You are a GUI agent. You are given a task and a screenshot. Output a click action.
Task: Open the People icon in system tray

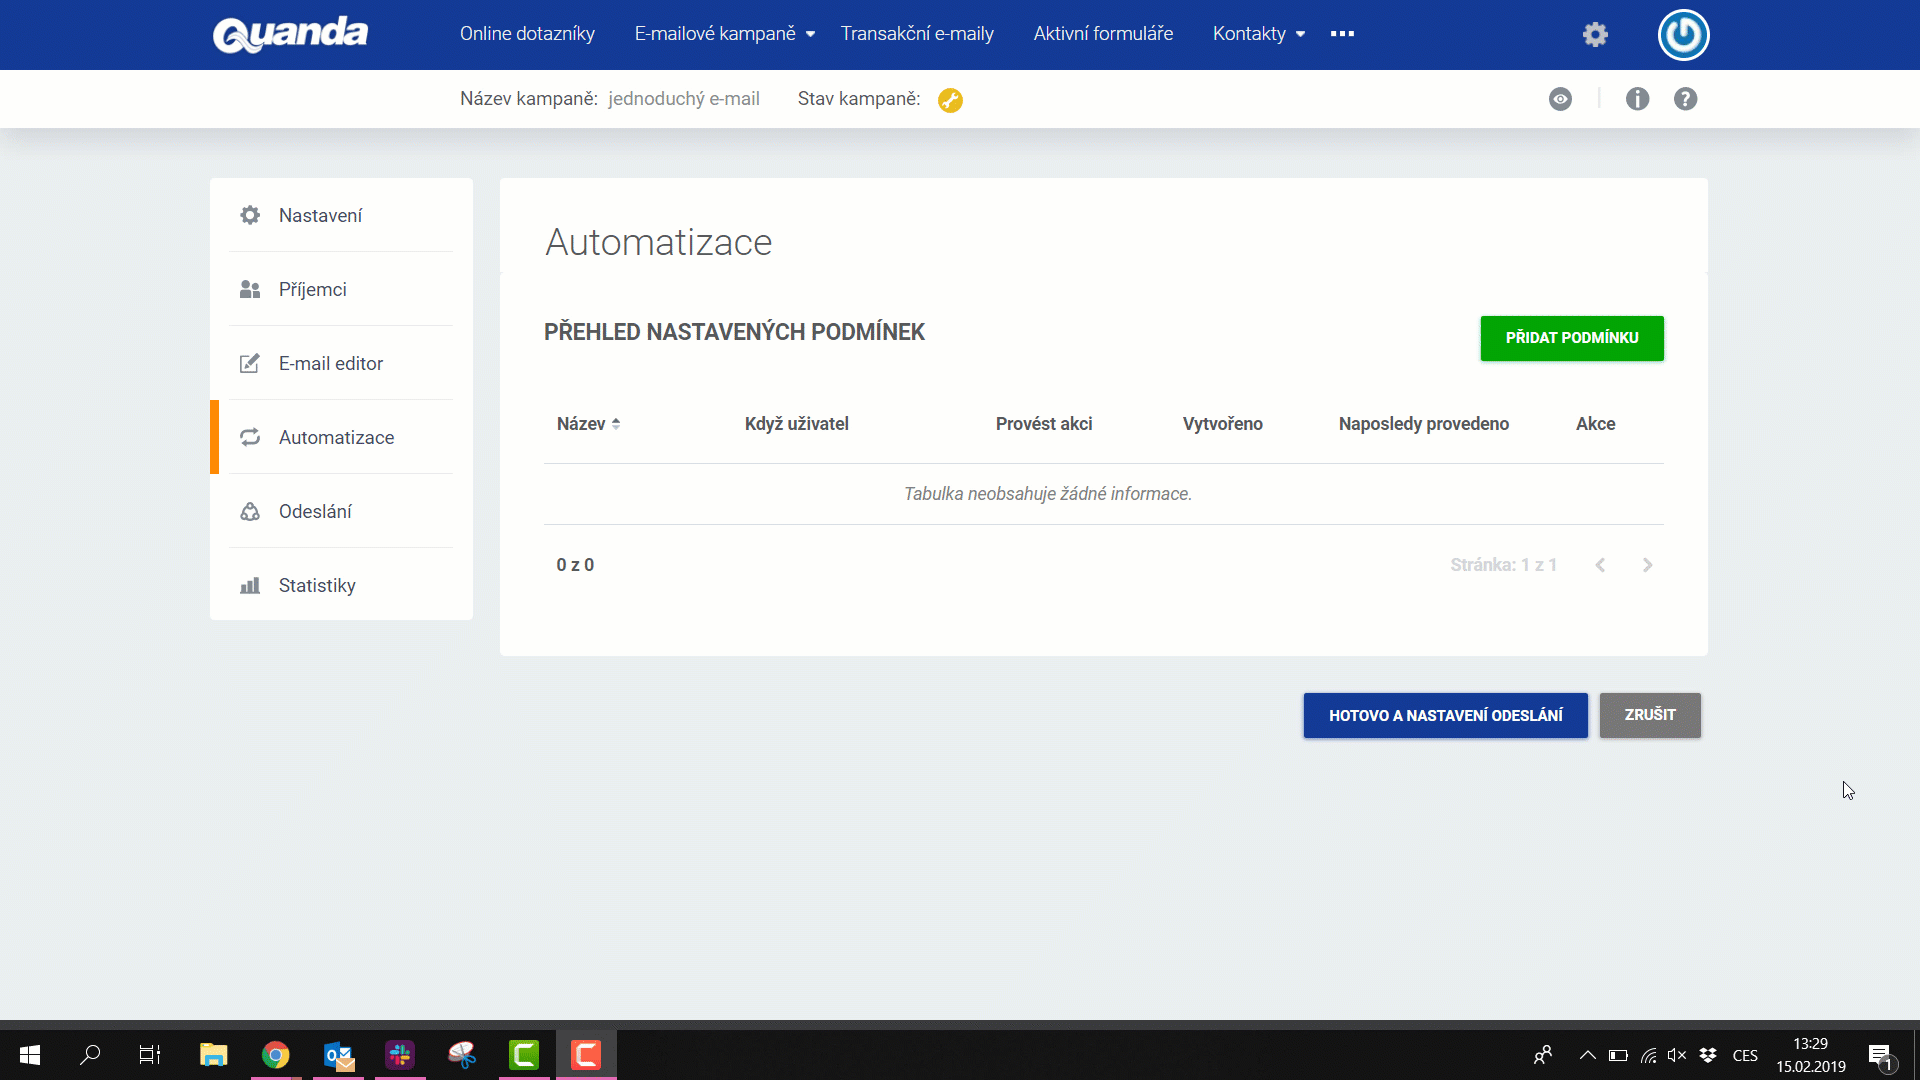(x=1543, y=1055)
